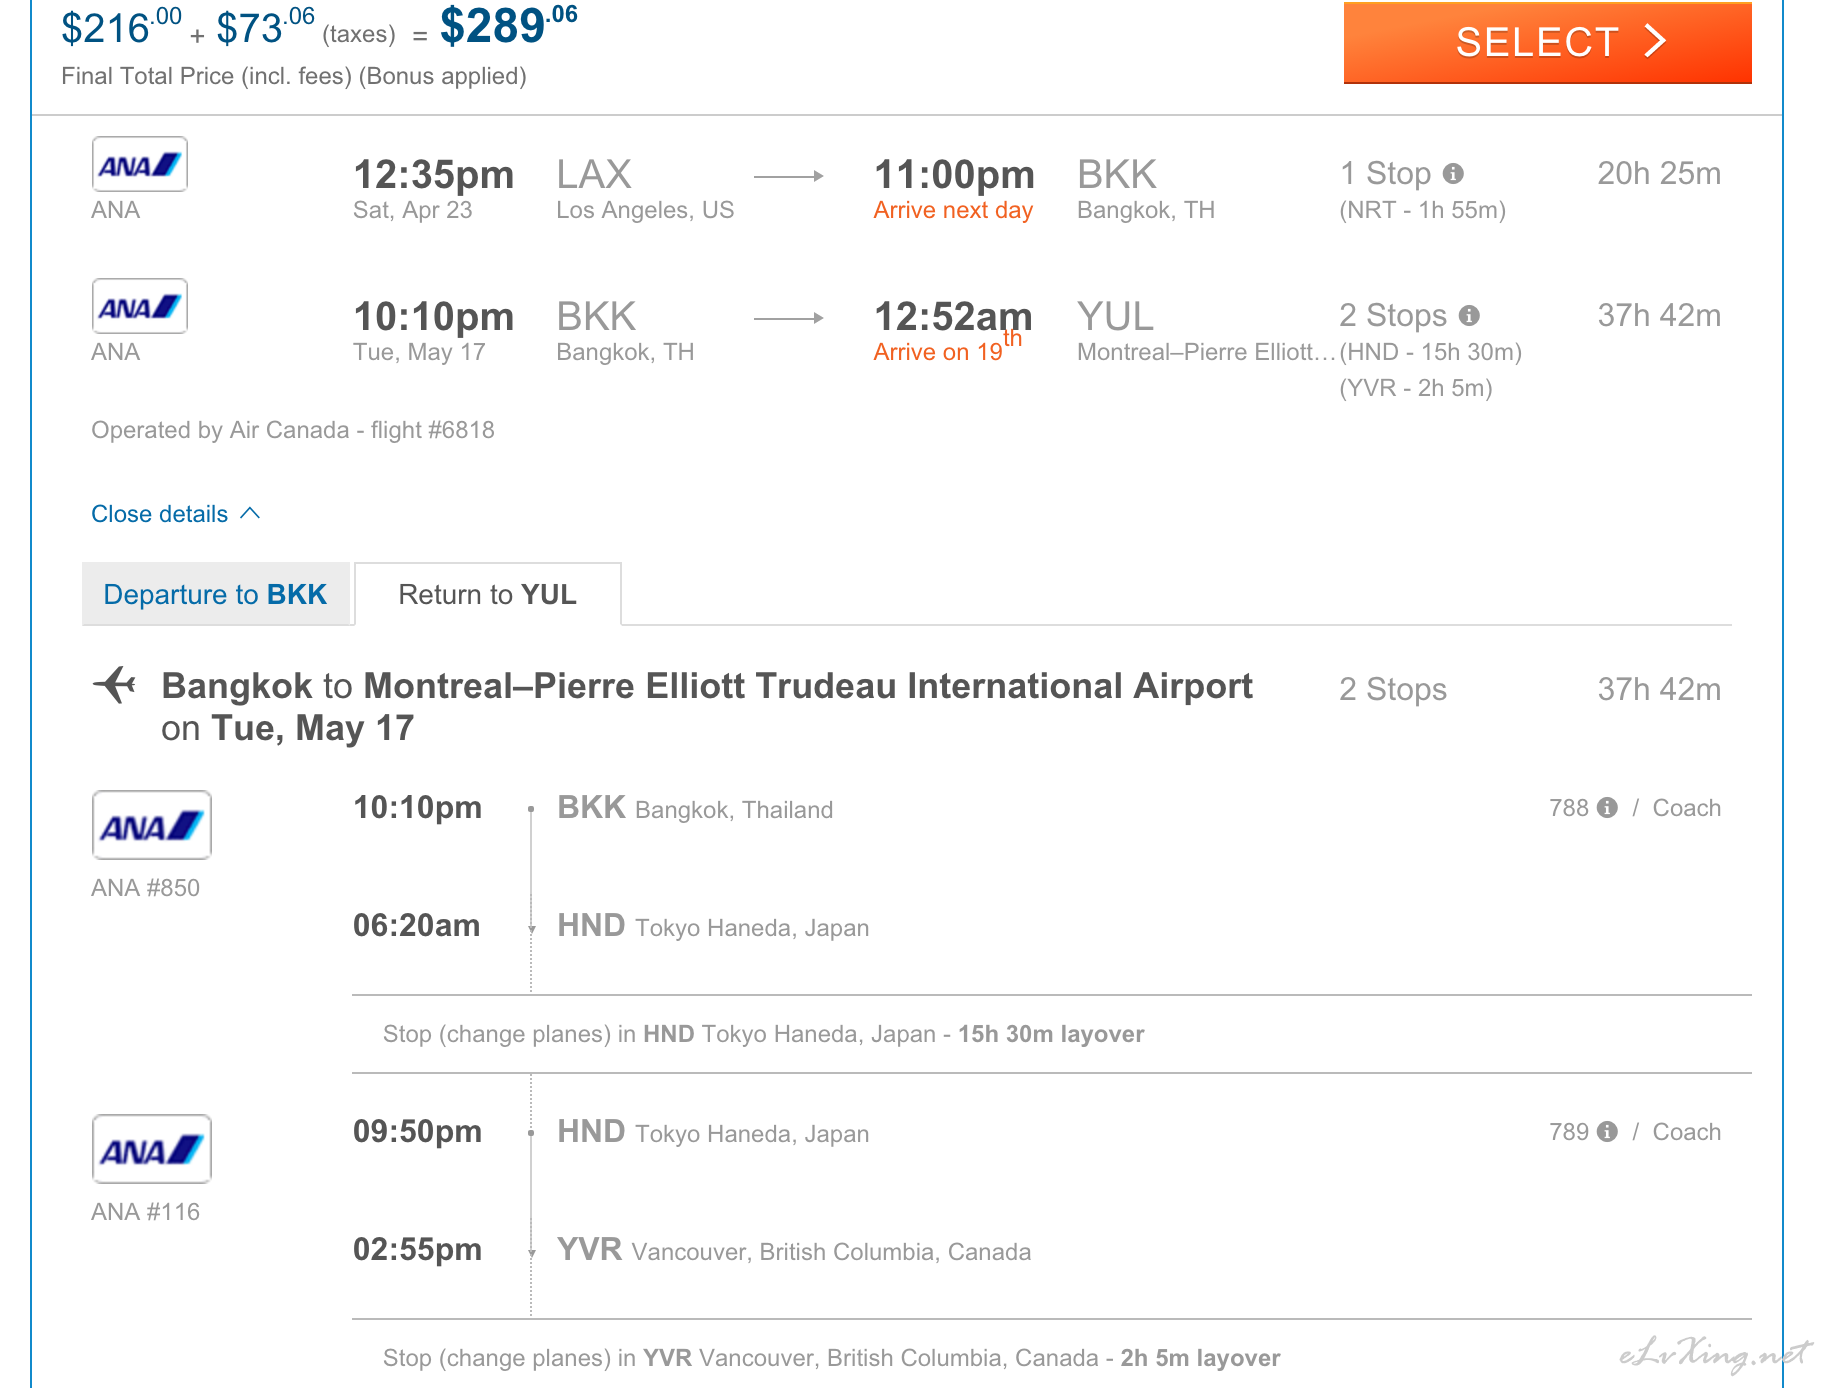Click Operated by Air Canada flight #6818 text
Image resolution: width=1824 pixels, height=1388 pixels.
[x=293, y=430]
